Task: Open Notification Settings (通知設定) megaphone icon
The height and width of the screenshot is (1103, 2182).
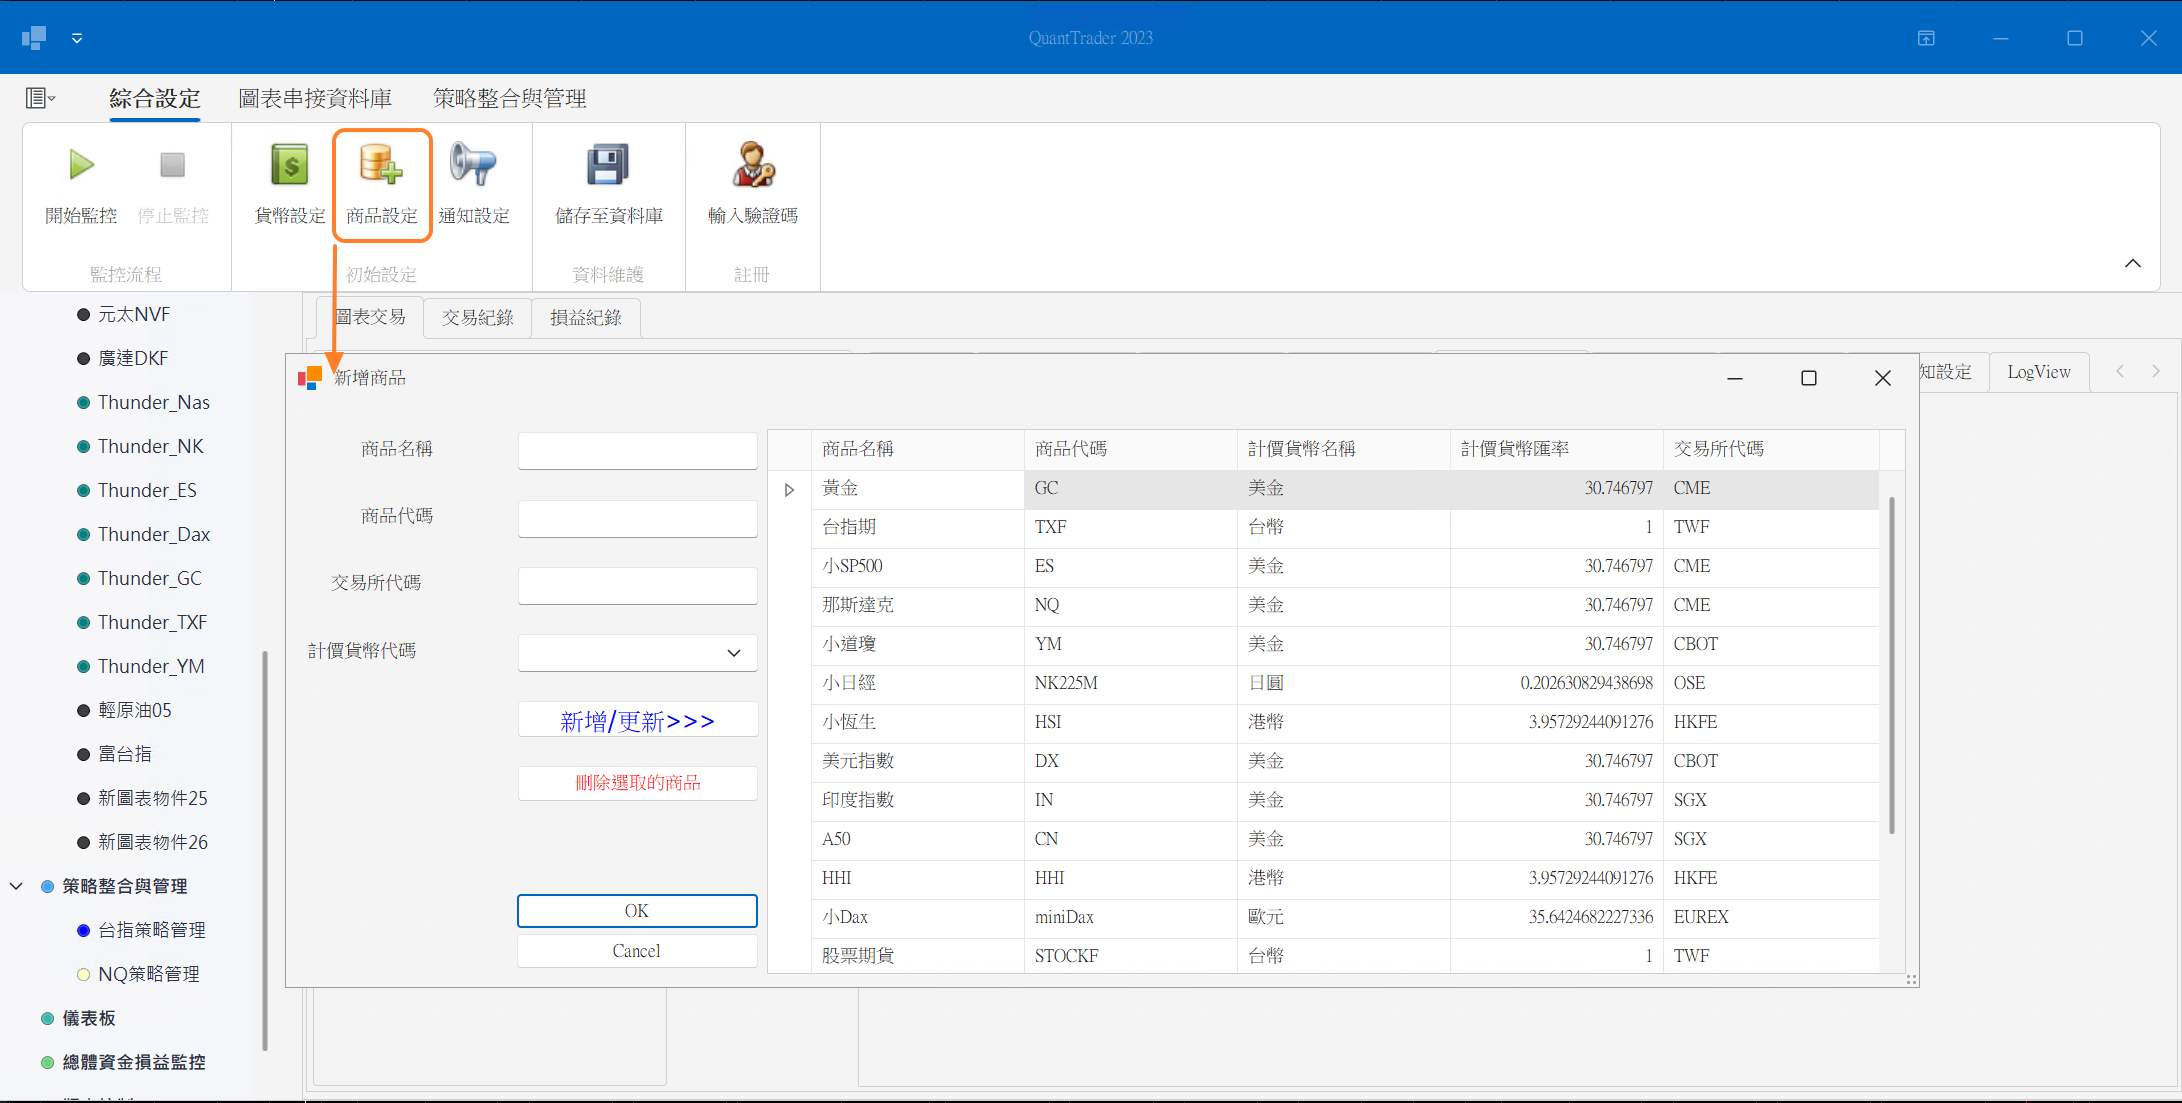Action: (x=473, y=166)
